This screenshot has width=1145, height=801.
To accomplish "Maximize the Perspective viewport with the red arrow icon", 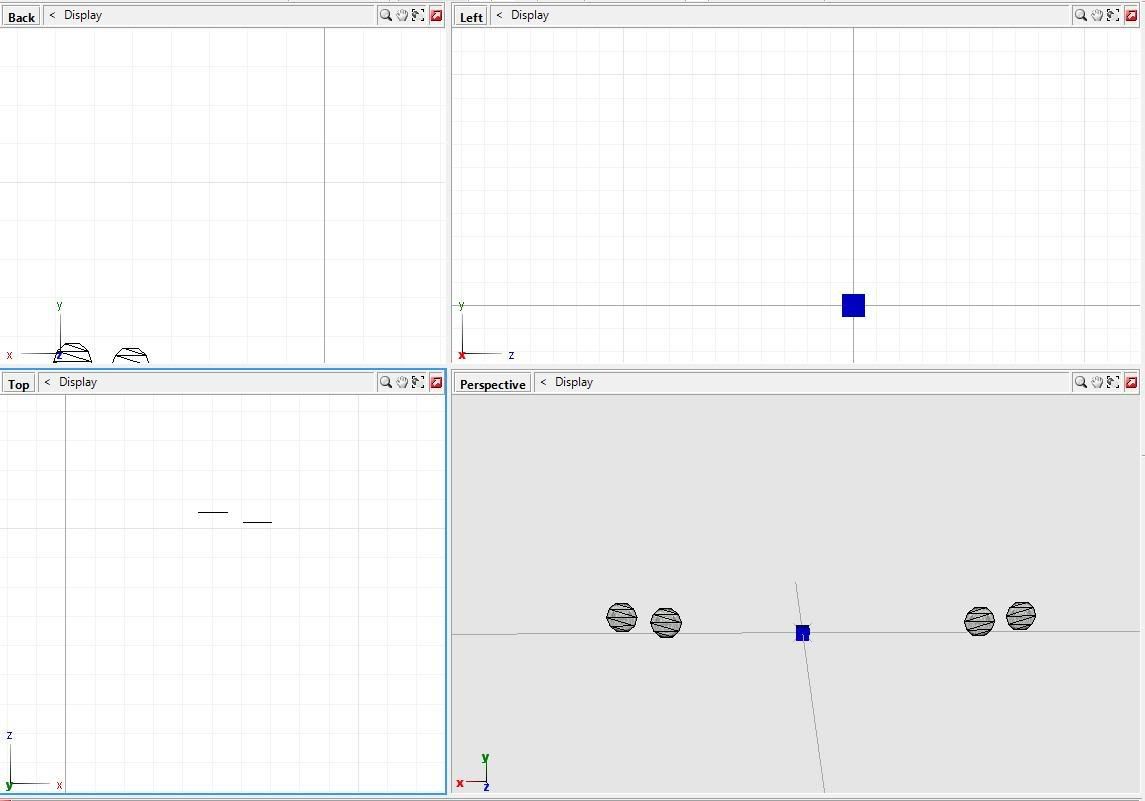I will click(1131, 382).
